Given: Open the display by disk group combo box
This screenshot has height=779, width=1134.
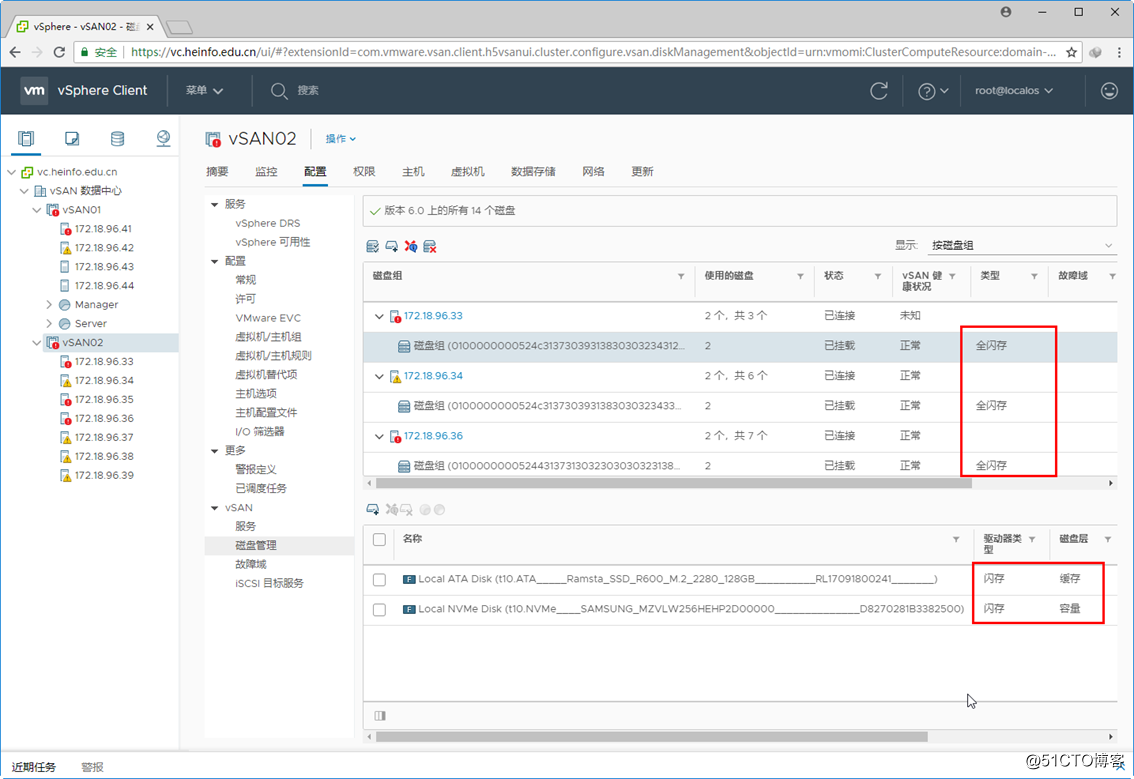Looking at the screenshot, I should [1022, 245].
